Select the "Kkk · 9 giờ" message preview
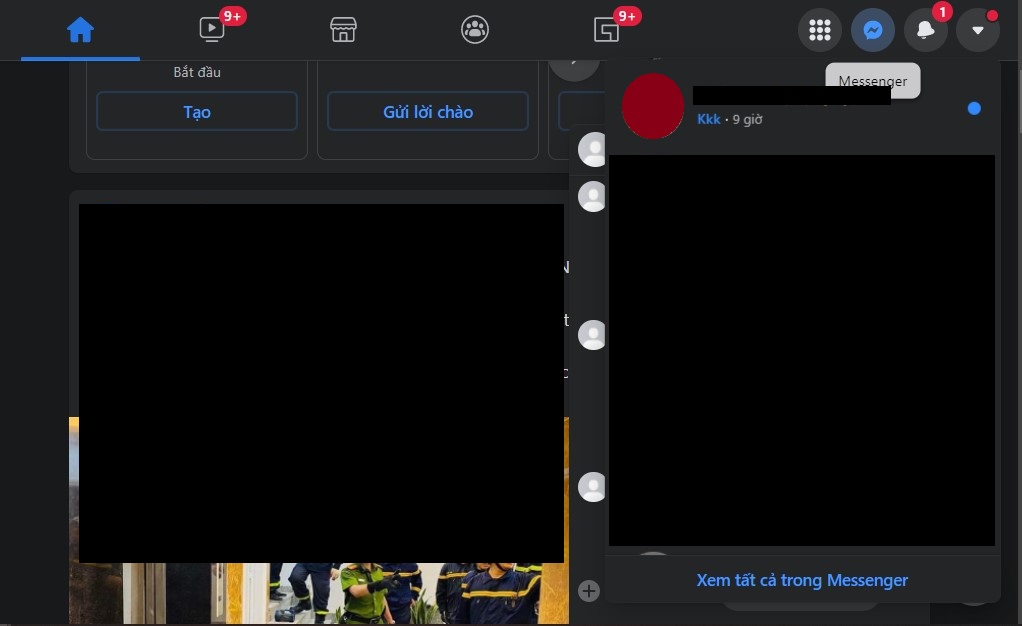 click(730, 120)
